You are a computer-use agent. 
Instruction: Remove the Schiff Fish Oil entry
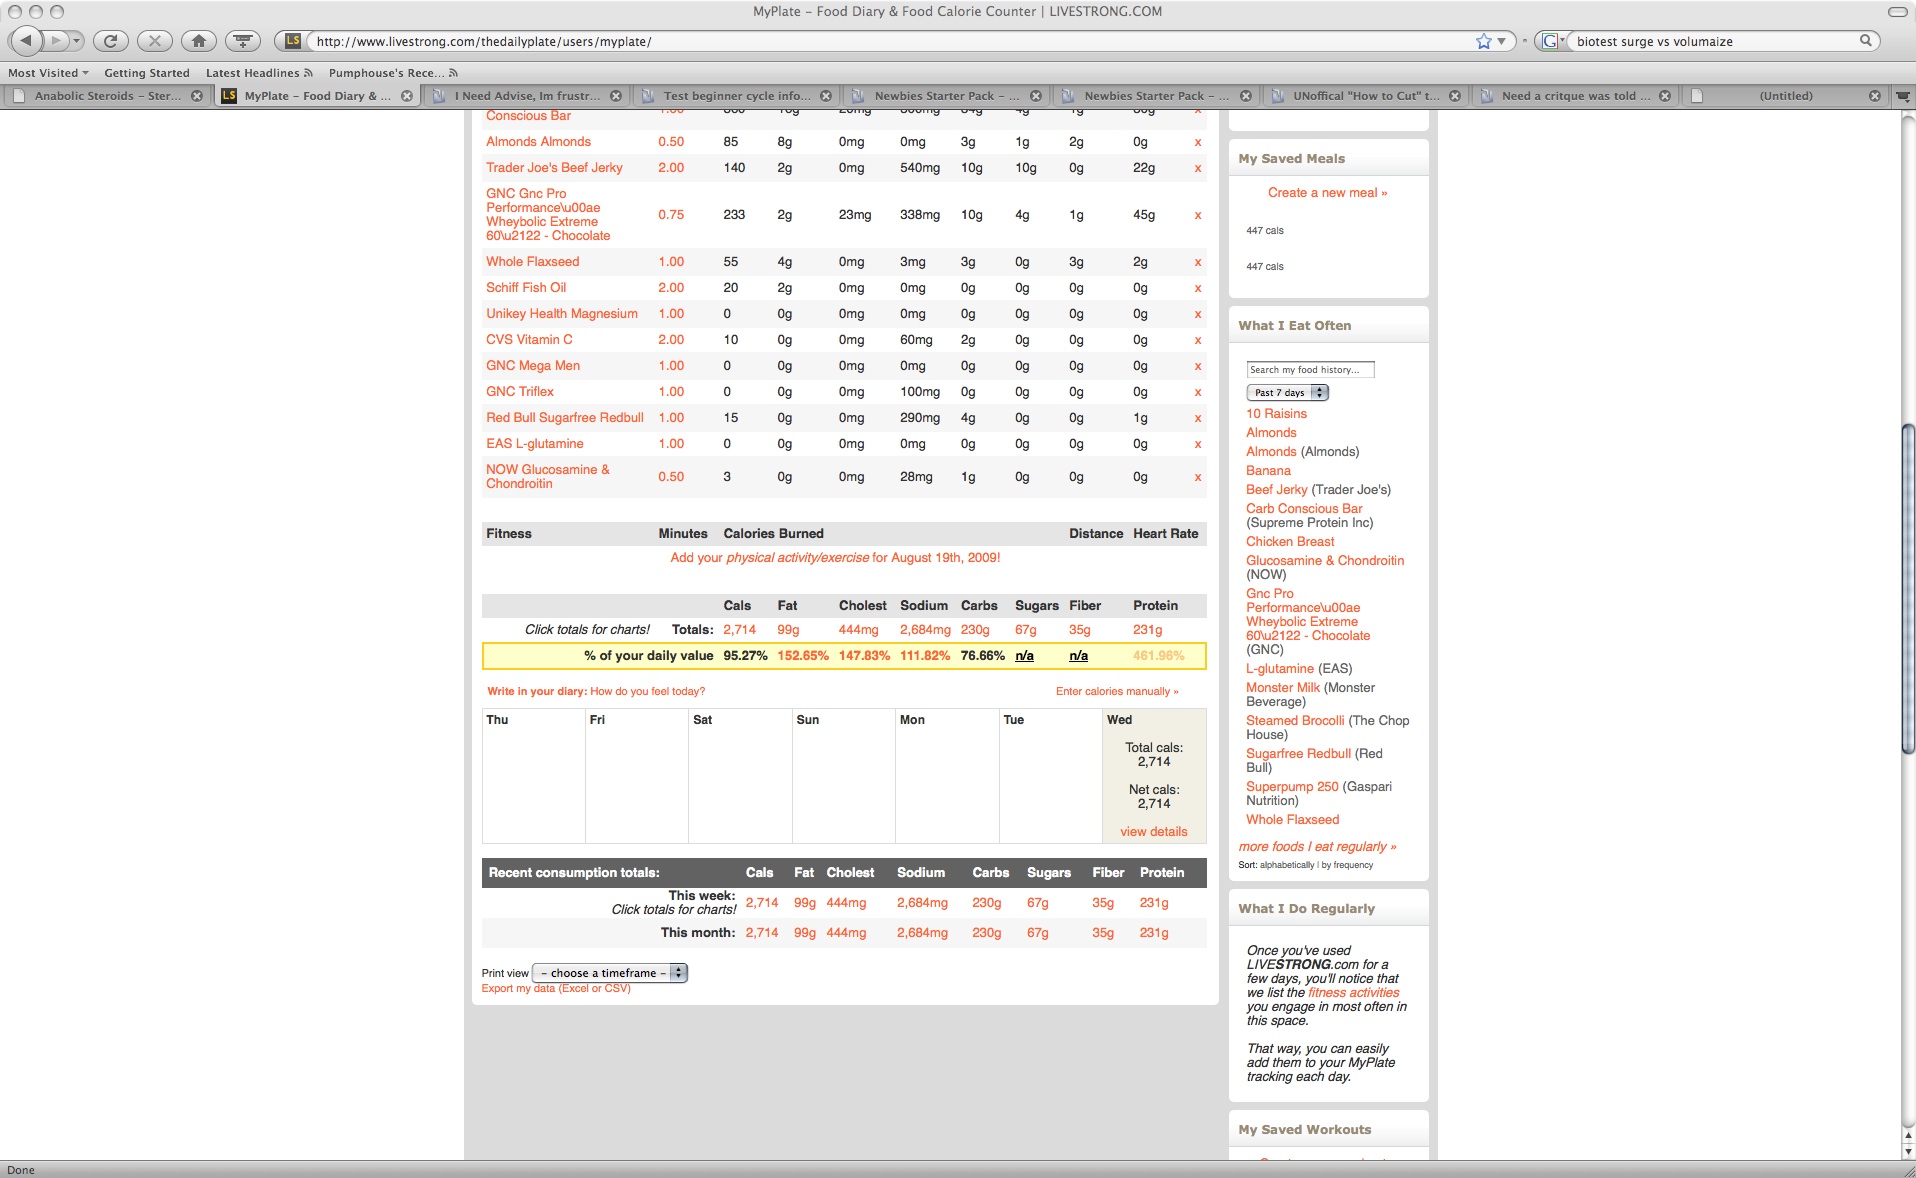point(1197,288)
